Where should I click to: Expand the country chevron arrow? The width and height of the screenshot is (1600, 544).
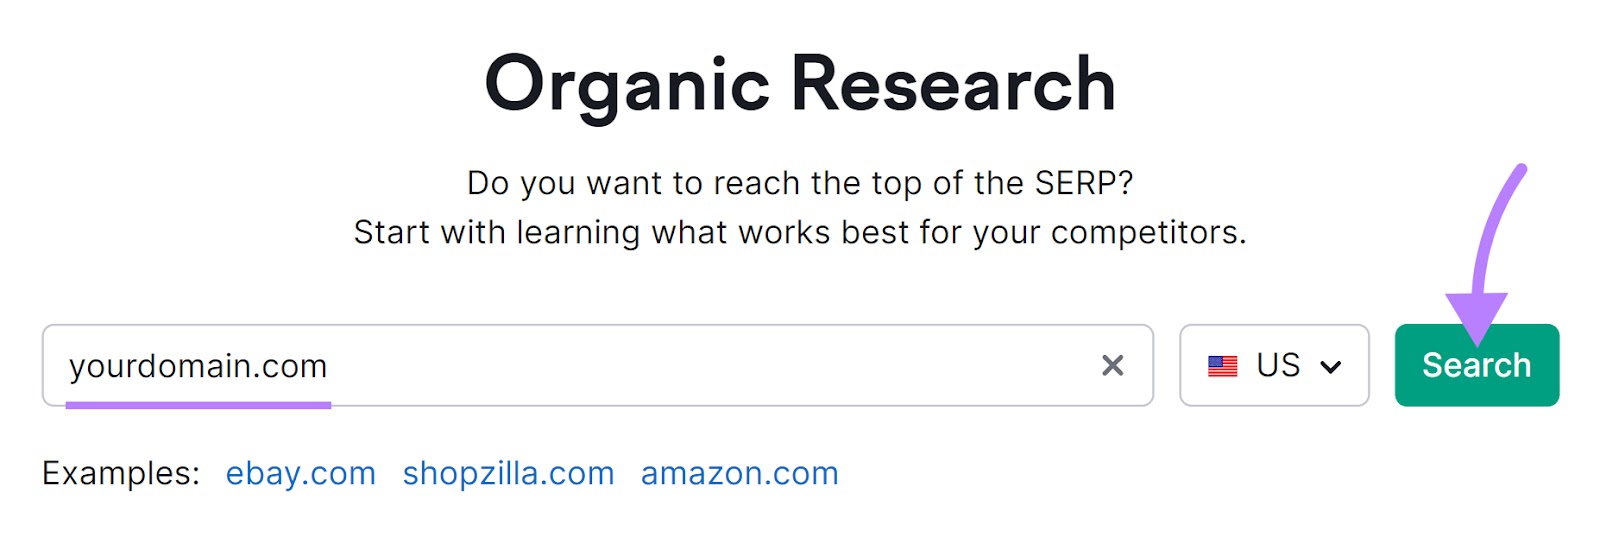coord(1330,367)
